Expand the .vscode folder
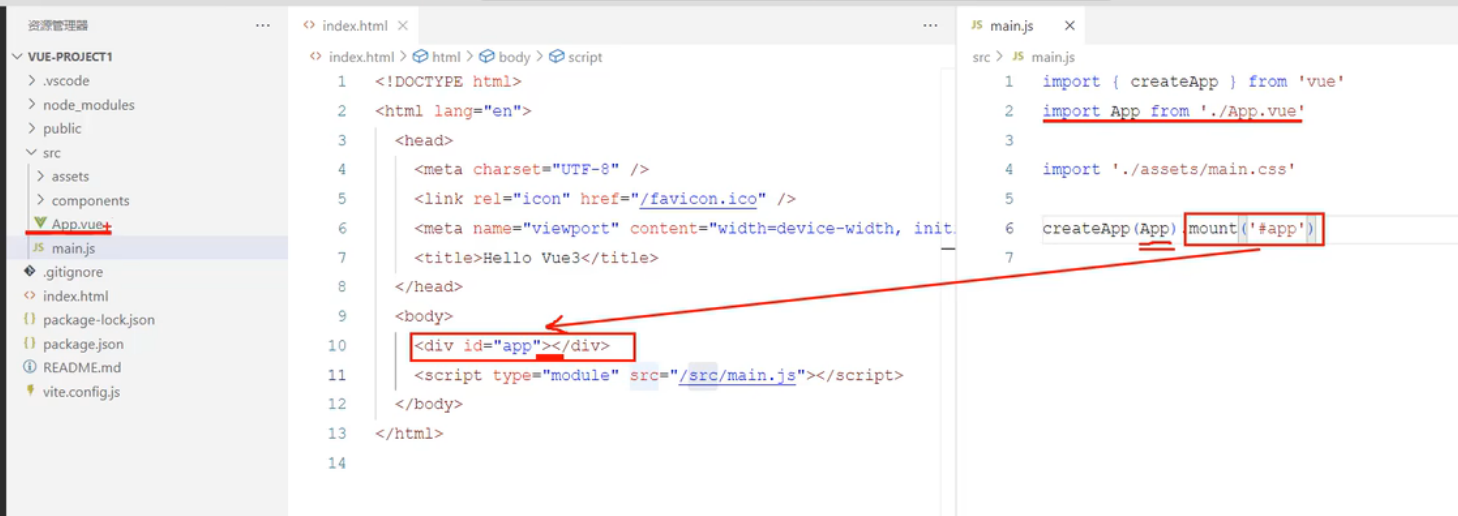The width and height of the screenshot is (1458, 516). 66,81
